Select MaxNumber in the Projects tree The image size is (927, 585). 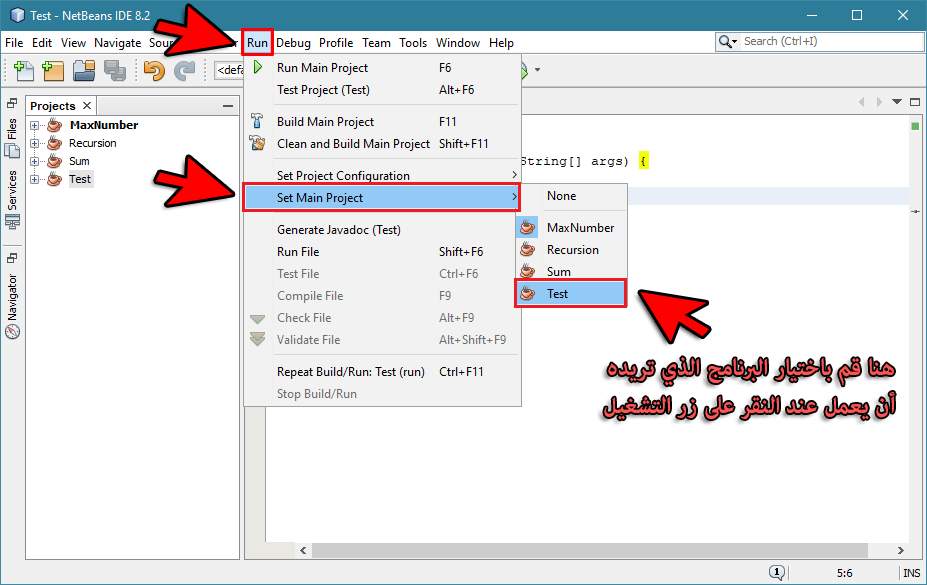pos(103,125)
